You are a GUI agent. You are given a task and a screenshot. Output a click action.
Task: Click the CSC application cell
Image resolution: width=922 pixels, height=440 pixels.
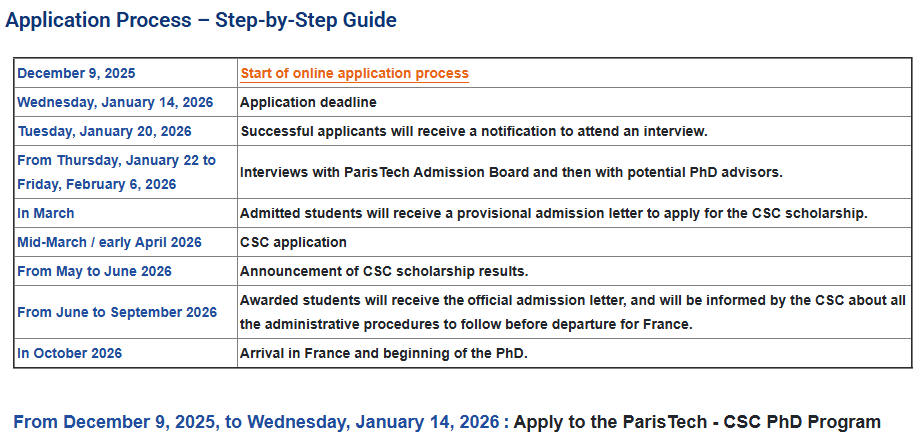pos(294,242)
